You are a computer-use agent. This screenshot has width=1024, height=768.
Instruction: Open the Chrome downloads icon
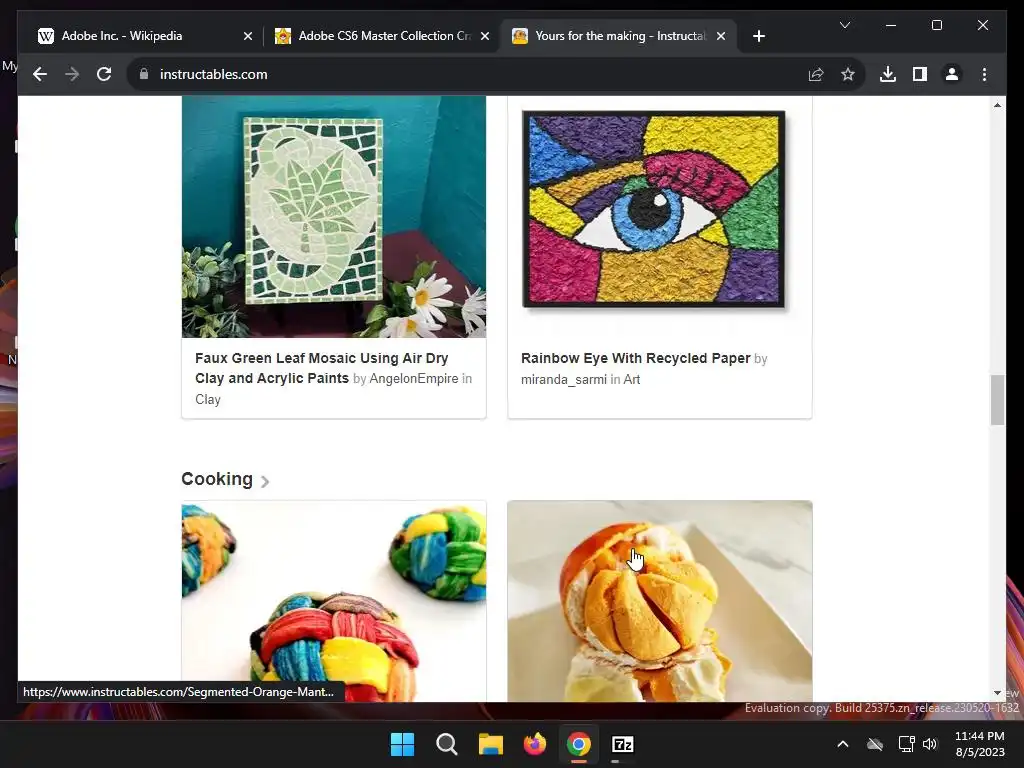888,74
